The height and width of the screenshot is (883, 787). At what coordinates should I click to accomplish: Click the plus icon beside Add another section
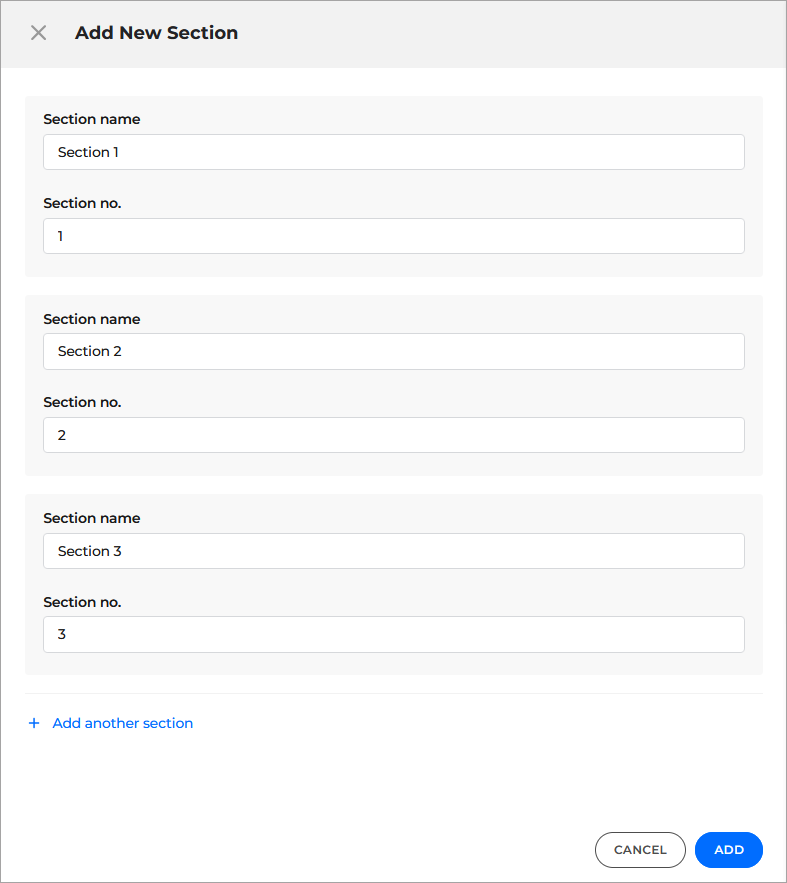(34, 723)
